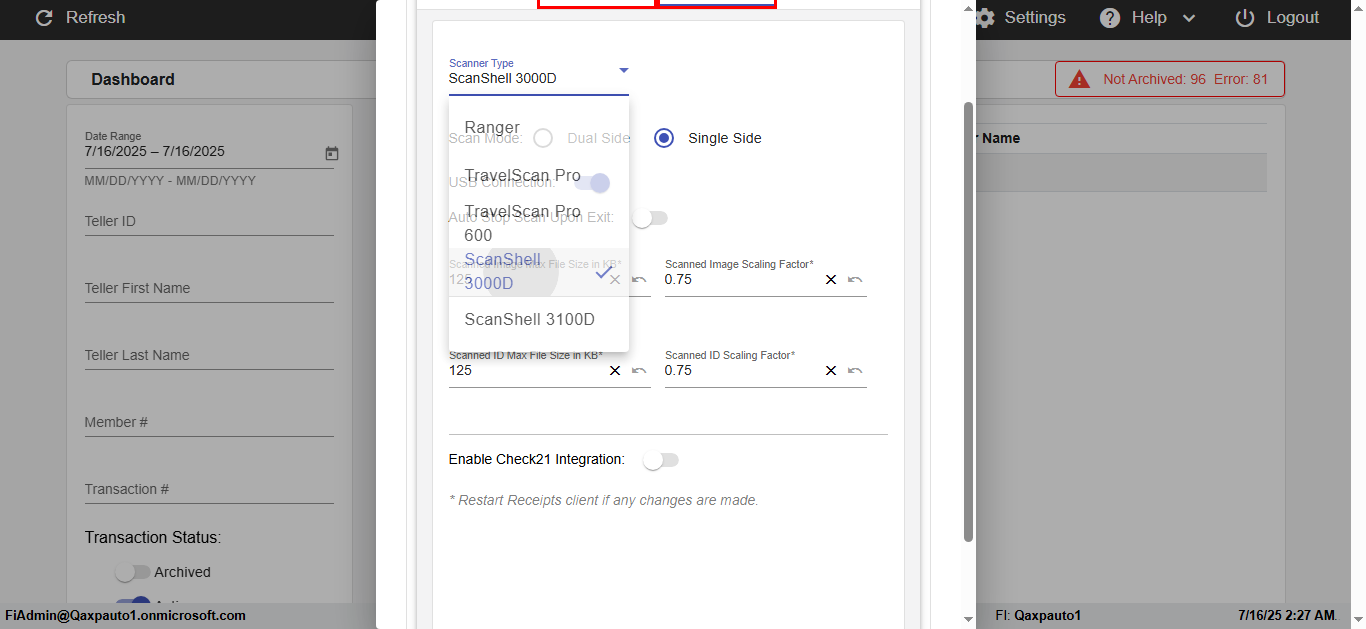1366x629 pixels.
Task: Toggle Archived transaction status switch
Action: point(133,572)
